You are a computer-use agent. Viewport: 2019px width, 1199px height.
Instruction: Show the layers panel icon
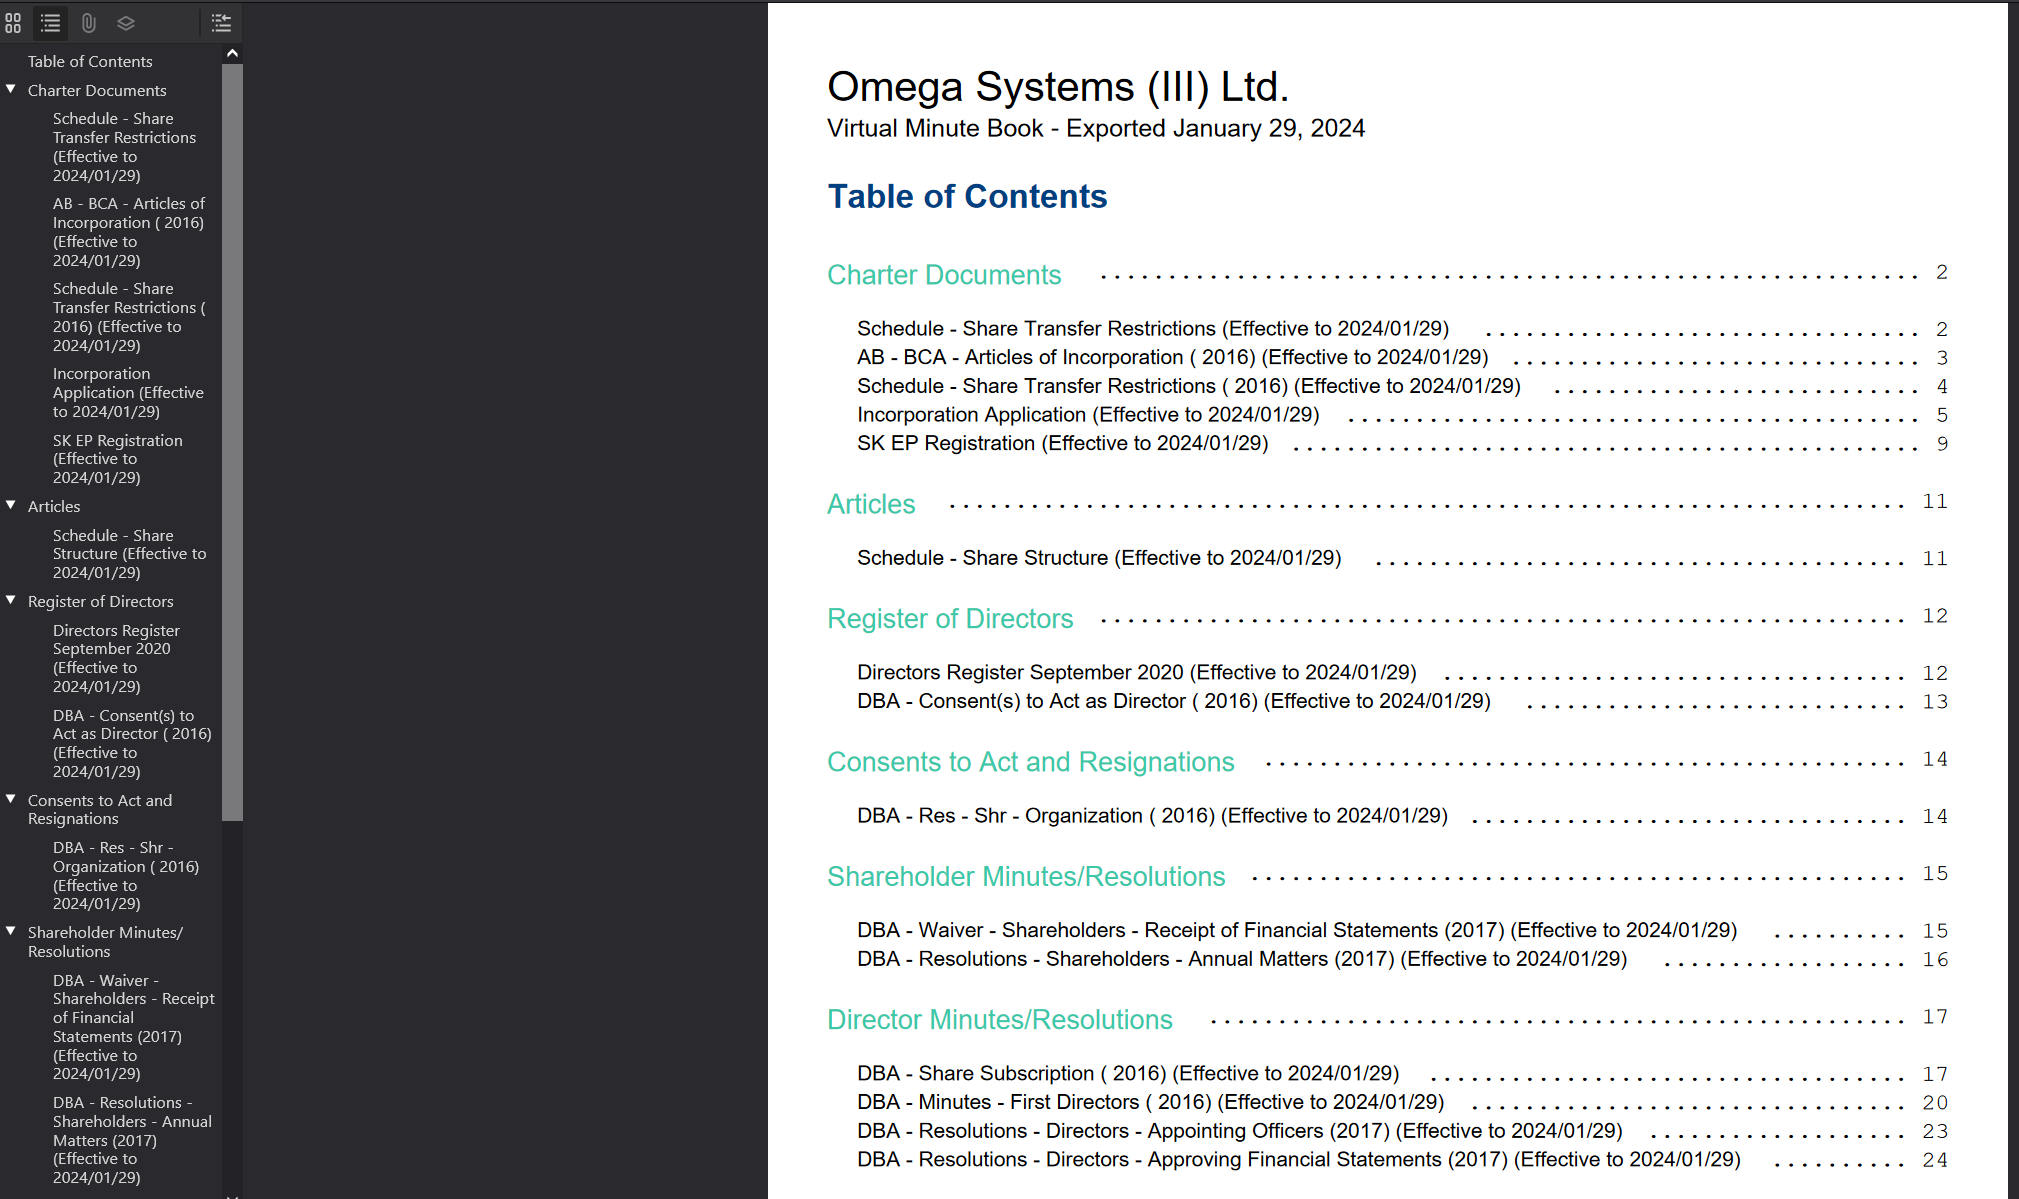126,22
